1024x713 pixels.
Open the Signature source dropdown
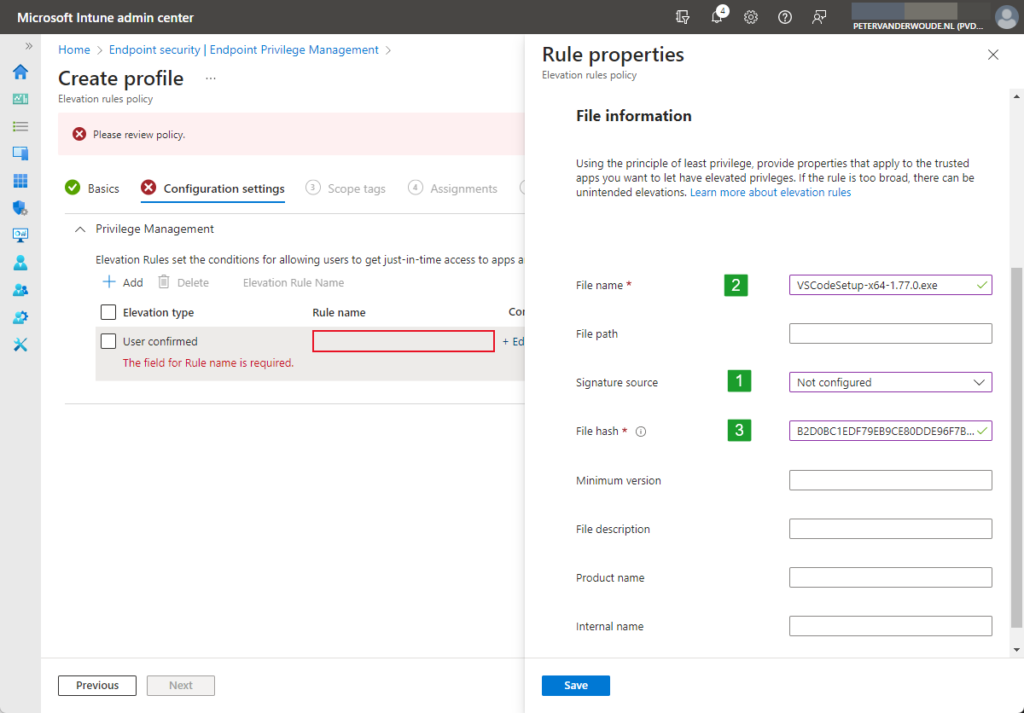890,382
